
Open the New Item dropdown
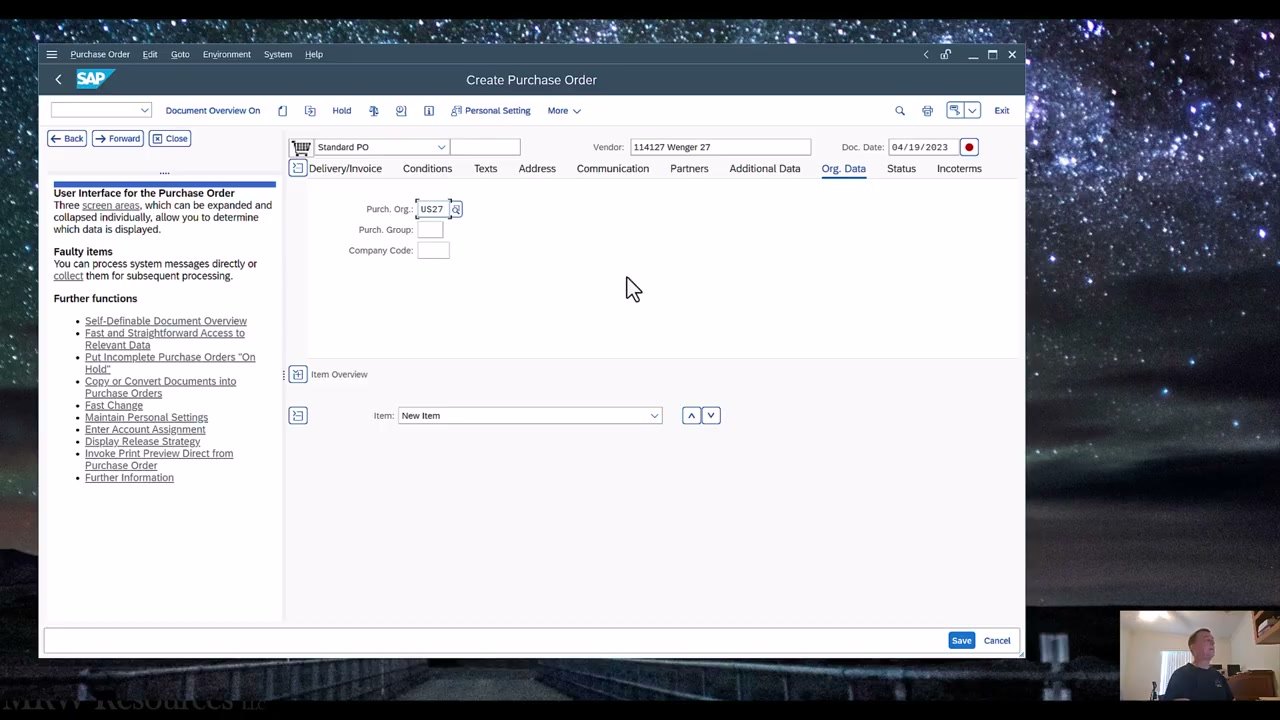click(655, 416)
